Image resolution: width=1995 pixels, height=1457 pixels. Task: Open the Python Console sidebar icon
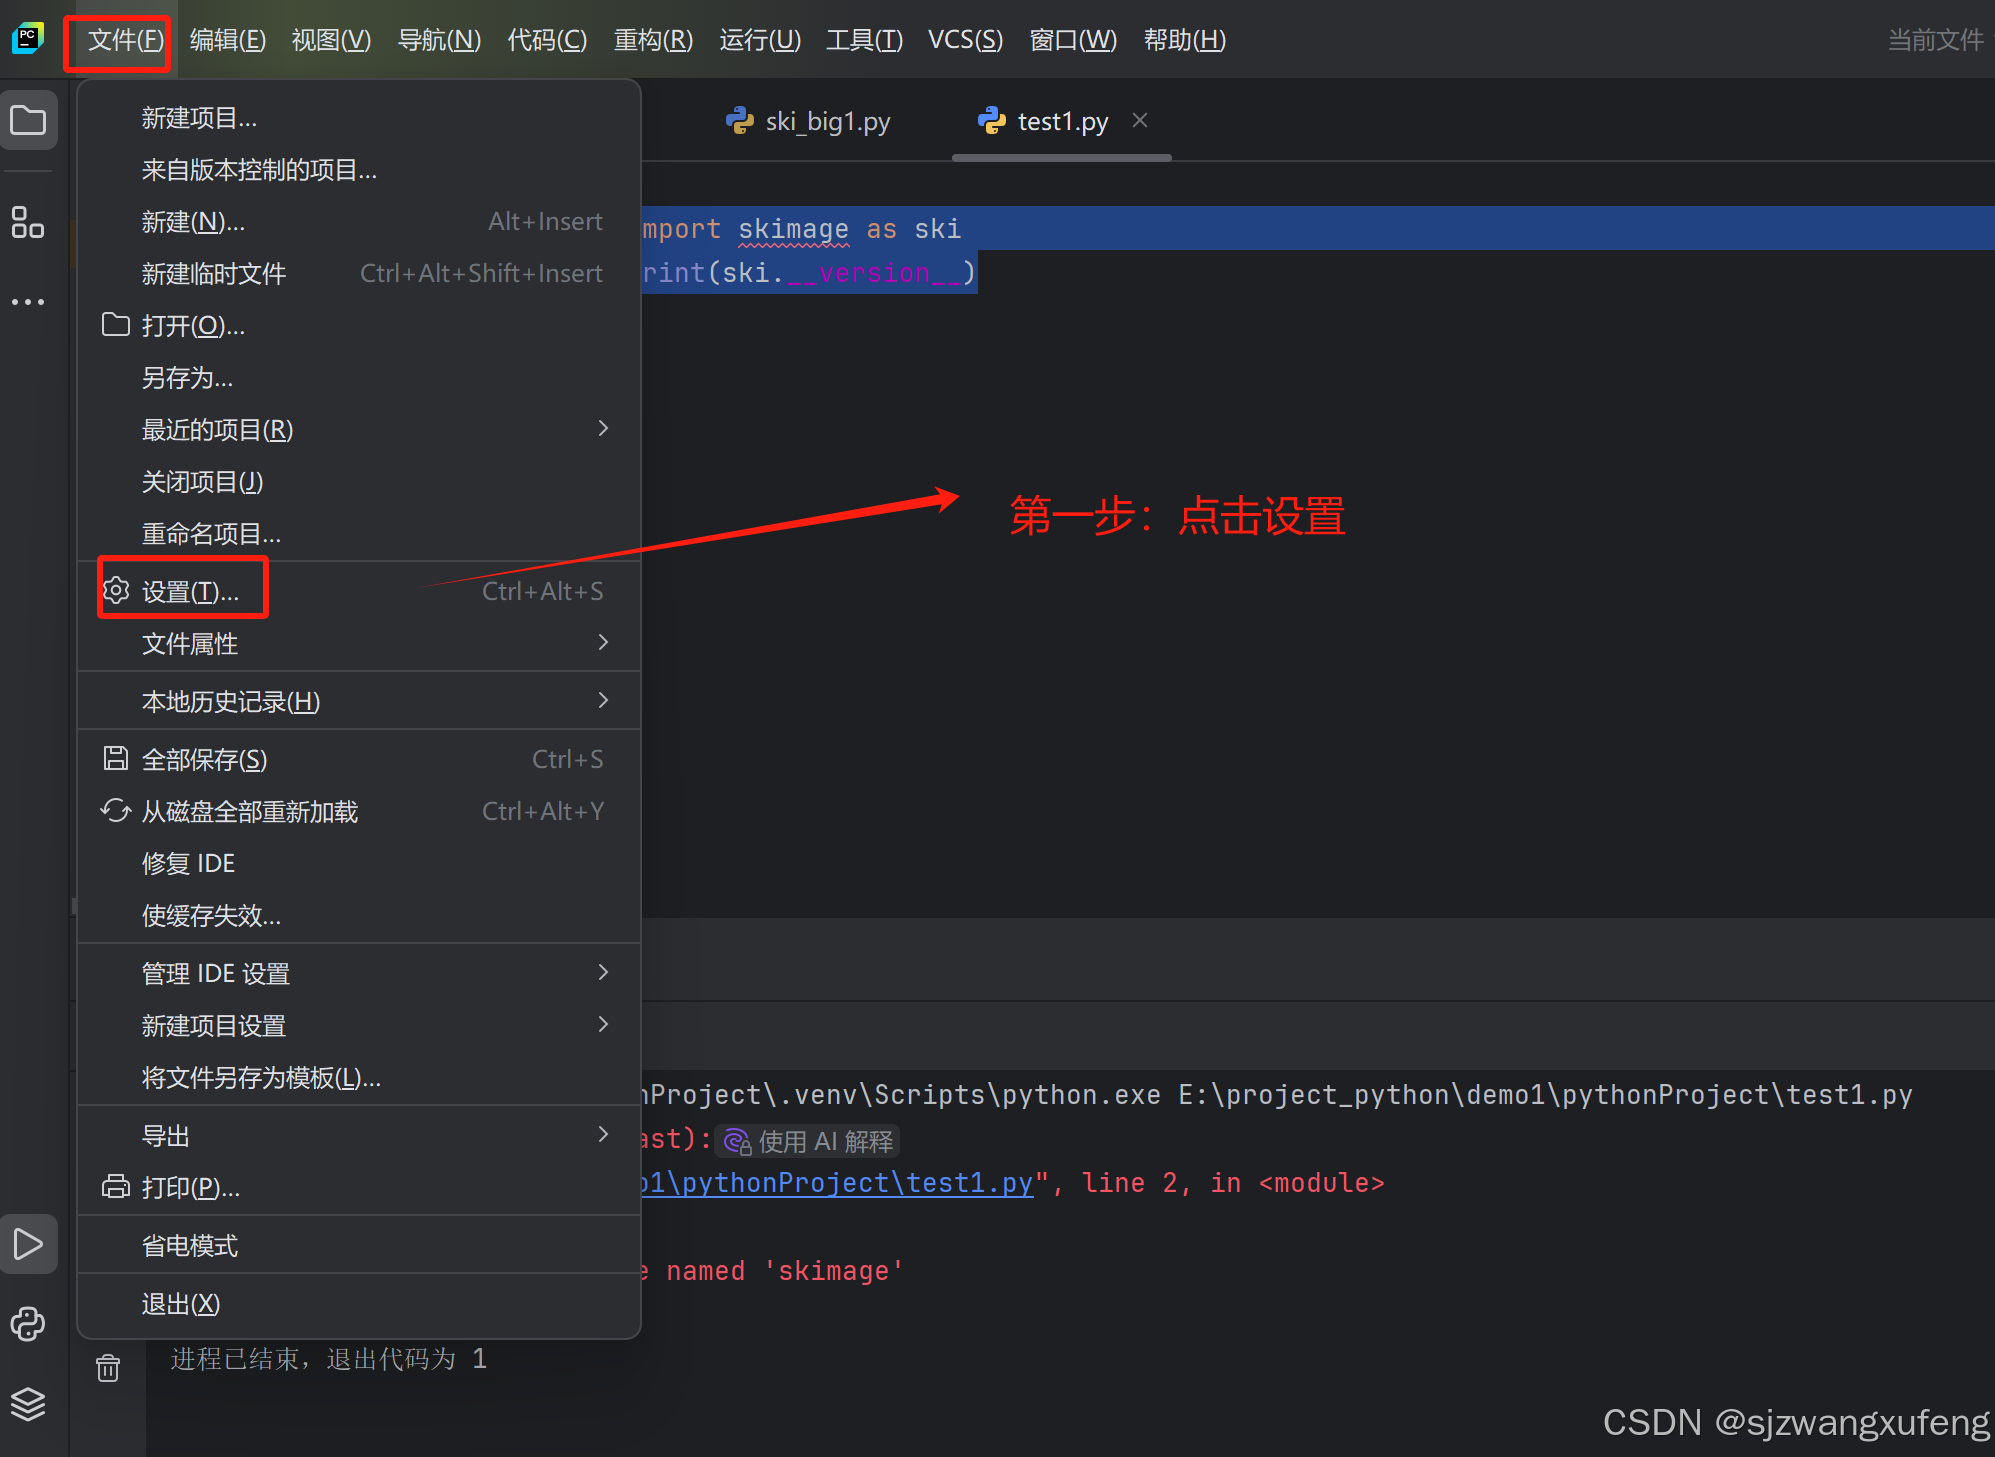click(x=27, y=1324)
